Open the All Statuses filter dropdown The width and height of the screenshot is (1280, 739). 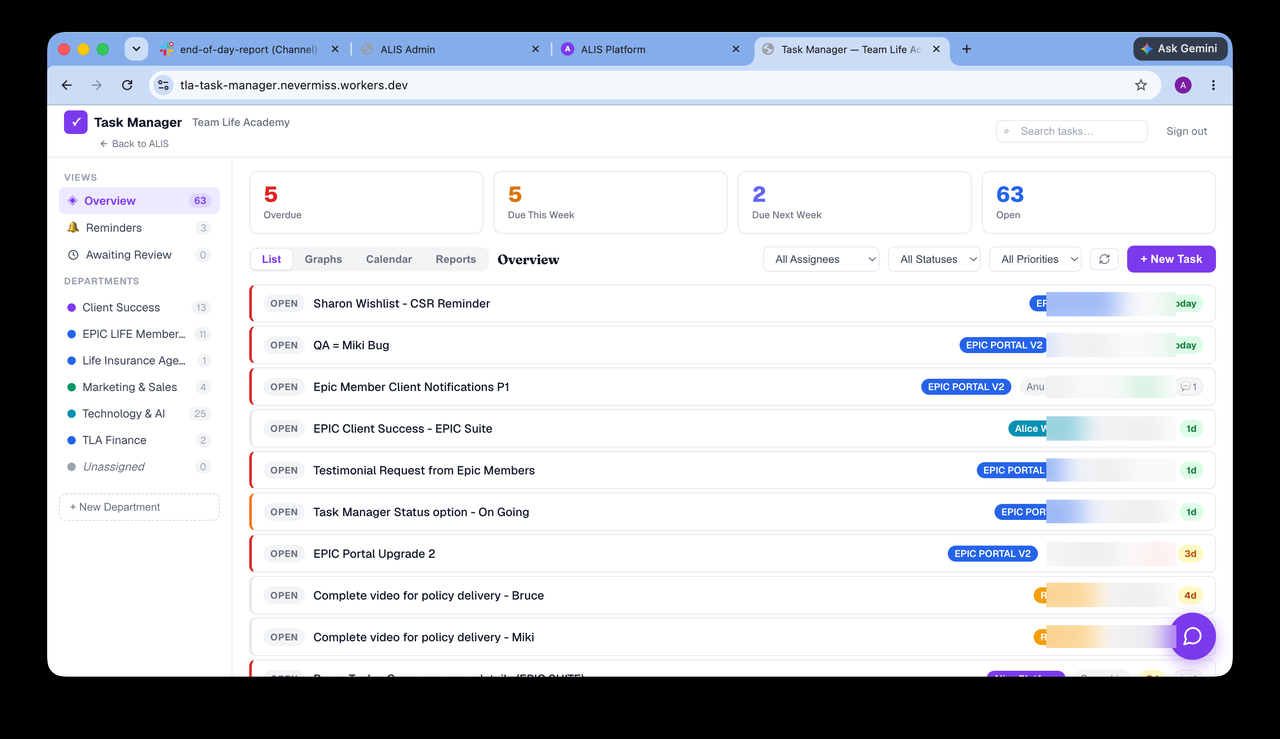point(935,259)
